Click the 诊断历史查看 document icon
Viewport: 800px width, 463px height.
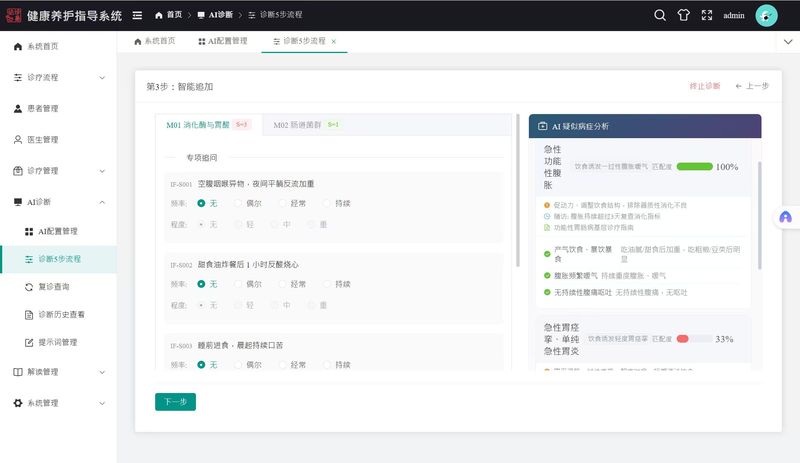[x=29, y=315]
